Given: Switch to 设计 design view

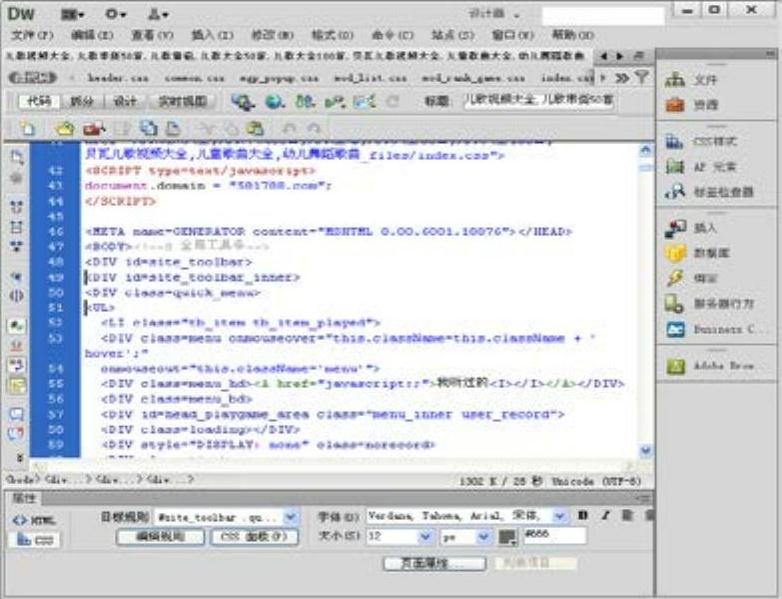Looking at the screenshot, I should point(125,101).
